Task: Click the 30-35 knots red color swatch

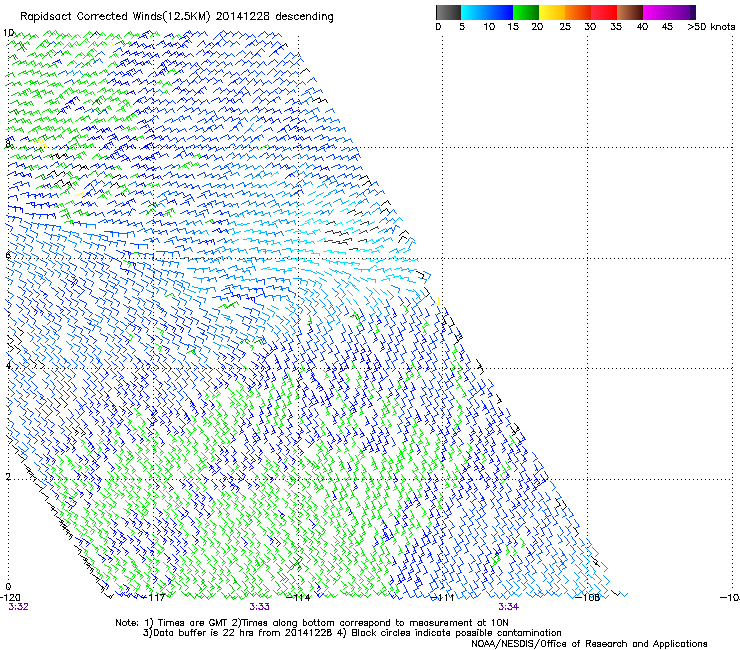Action: pyautogui.click(x=604, y=12)
